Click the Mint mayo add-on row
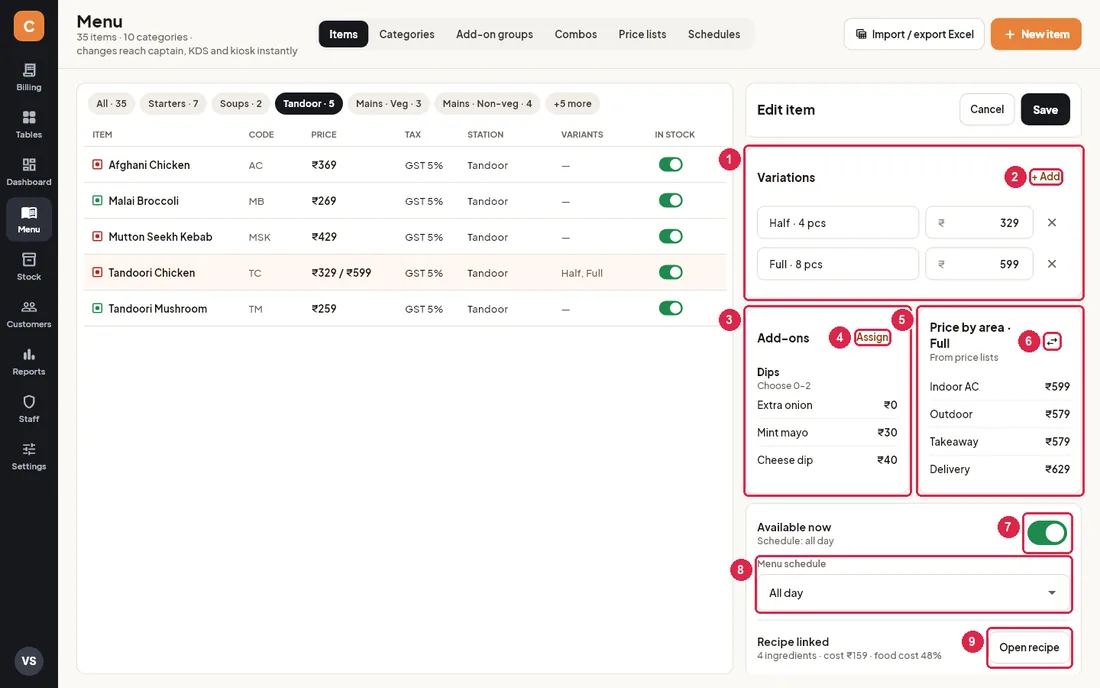 click(x=827, y=433)
